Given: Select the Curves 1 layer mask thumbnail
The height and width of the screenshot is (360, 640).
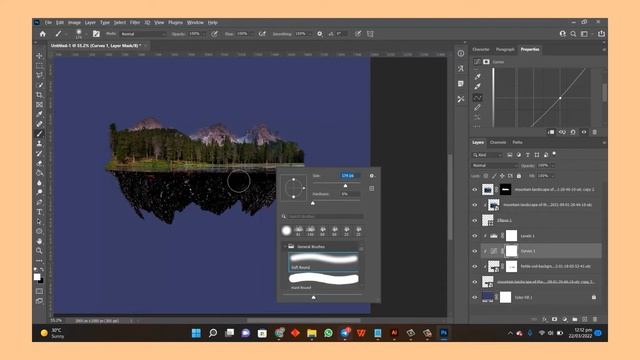Looking at the screenshot, I should (511, 251).
